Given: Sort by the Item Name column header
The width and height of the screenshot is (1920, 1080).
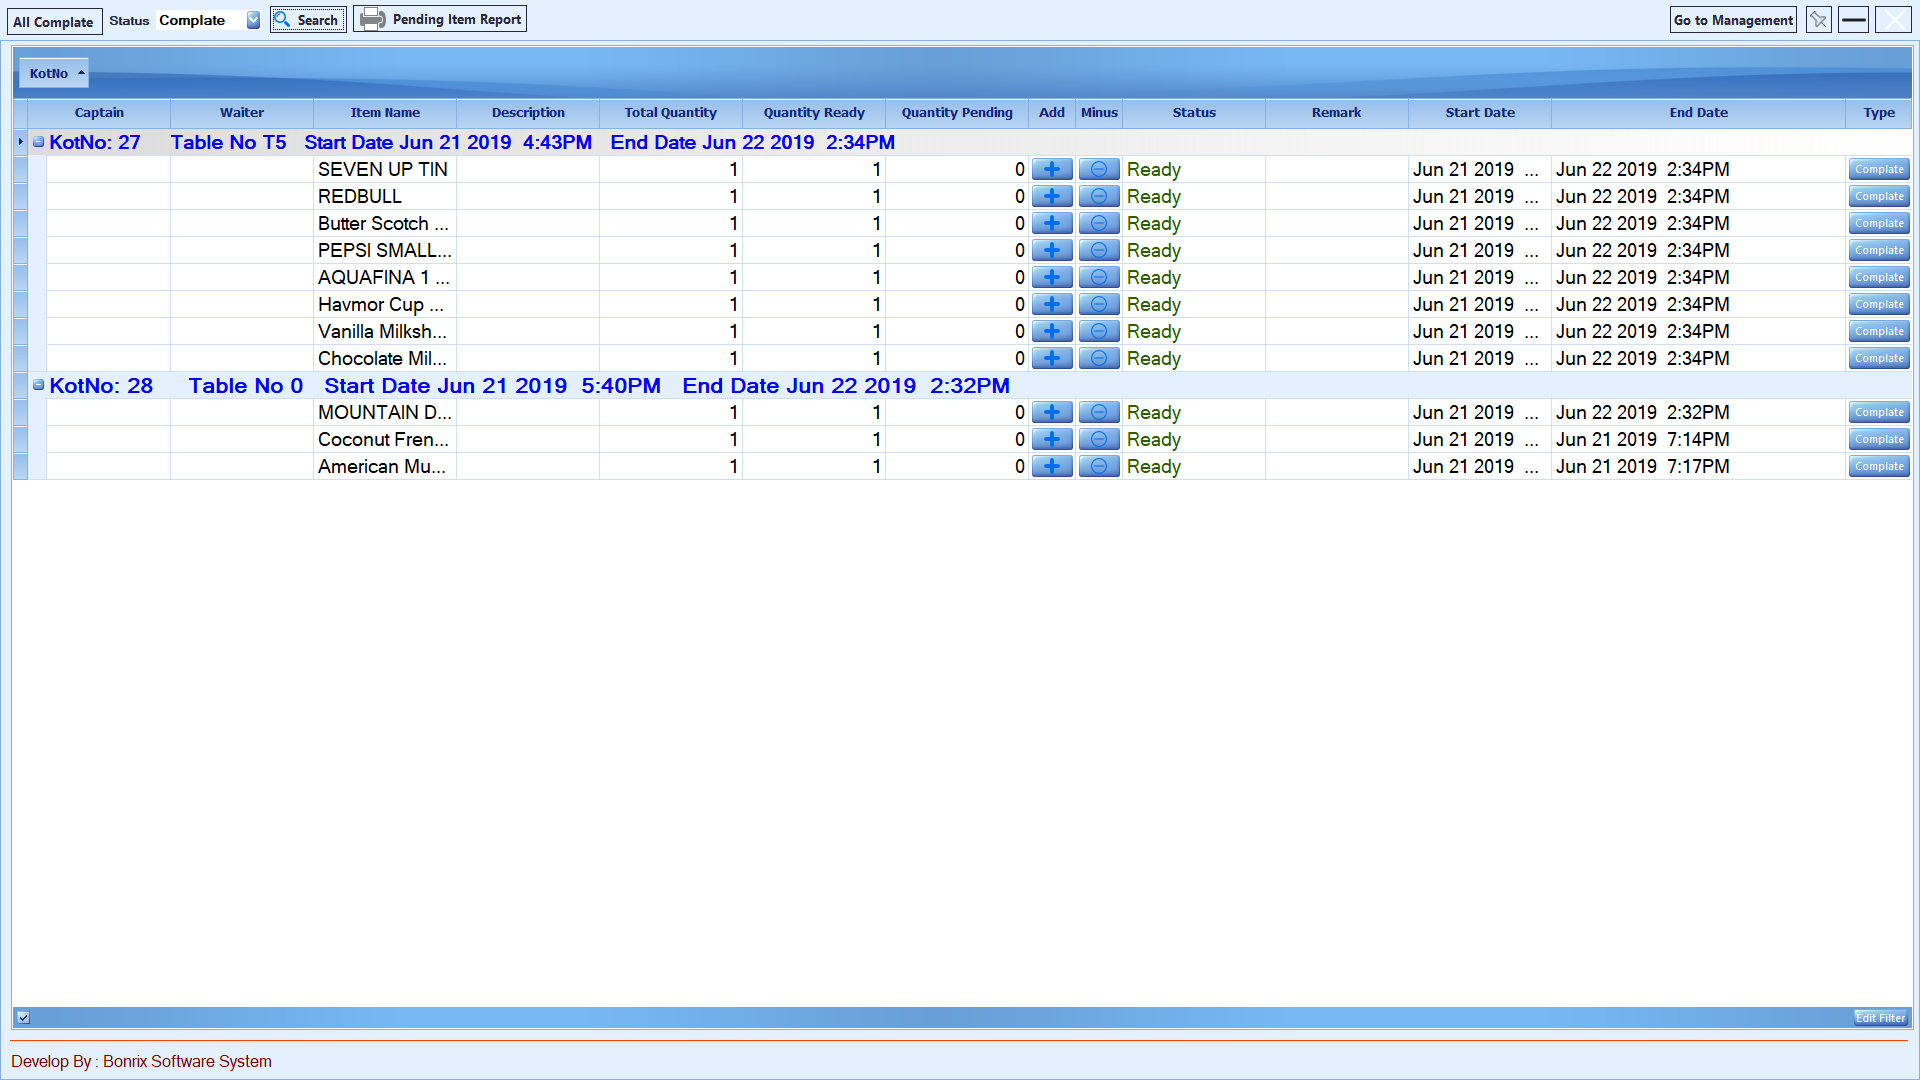Looking at the screenshot, I should tap(385, 113).
